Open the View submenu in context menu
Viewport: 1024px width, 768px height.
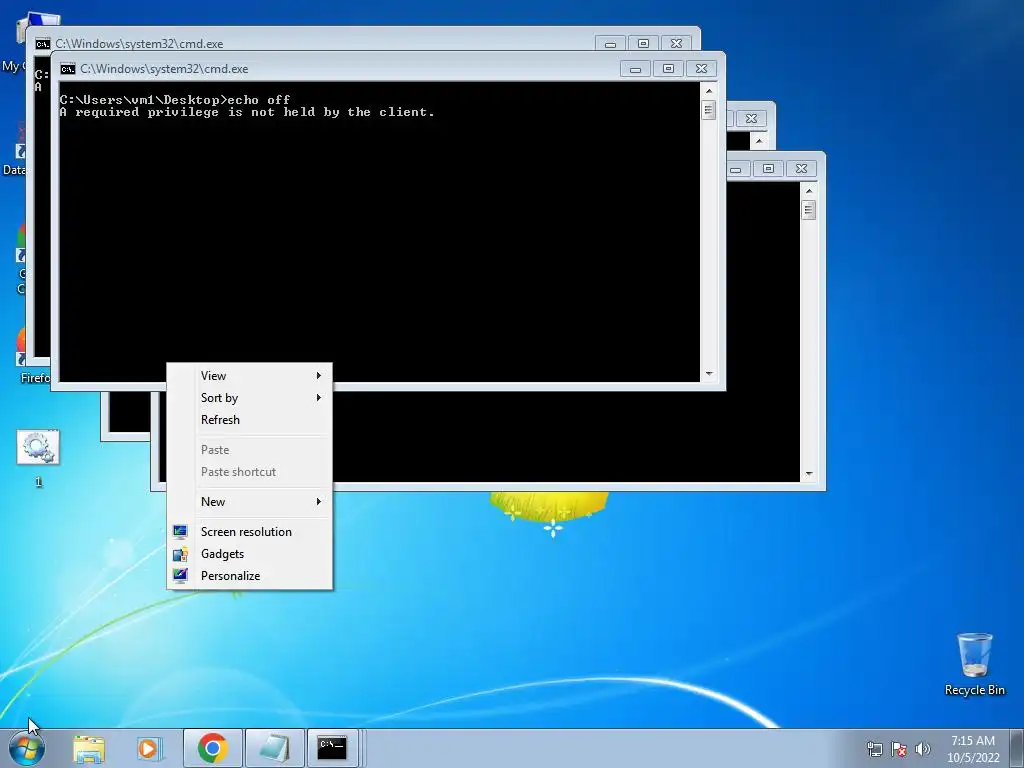(x=249, y=376)
